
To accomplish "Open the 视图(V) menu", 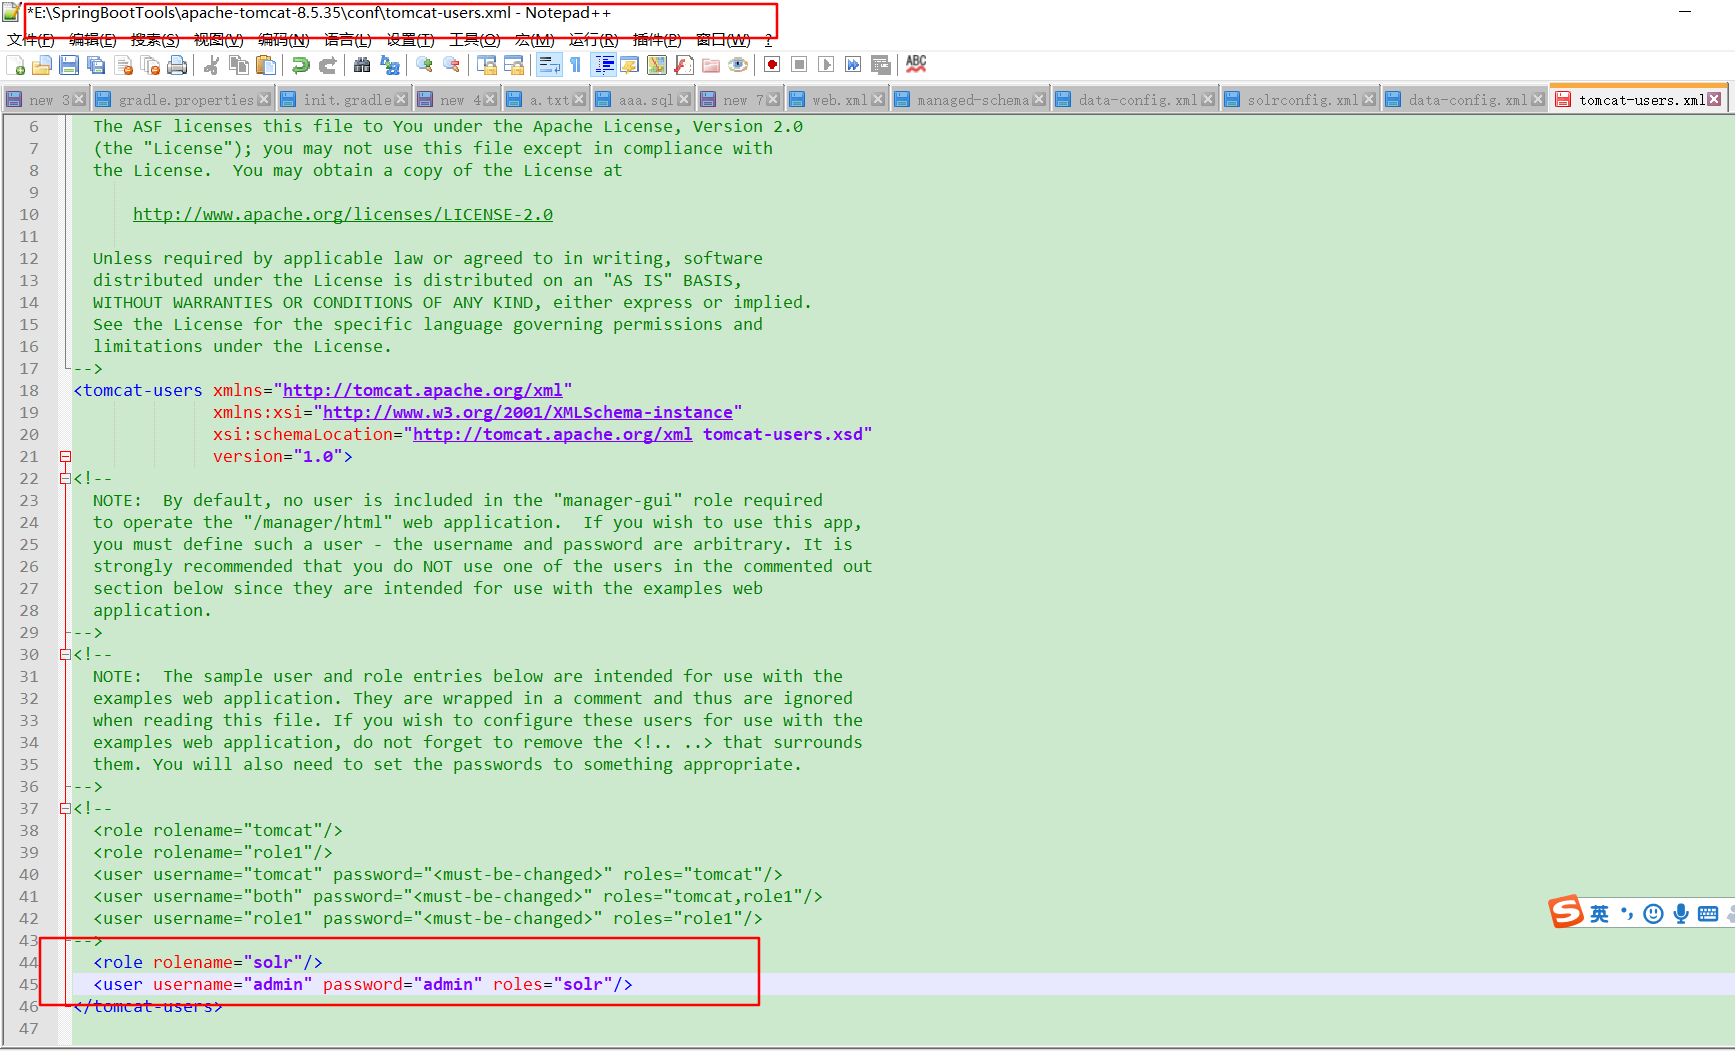I will (x=219, y=40).
